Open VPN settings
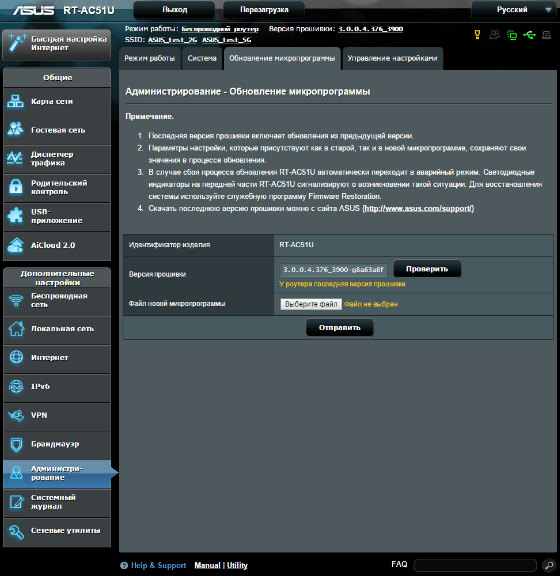560x576 pixels. pyautogui.click(x=57, y=416)
